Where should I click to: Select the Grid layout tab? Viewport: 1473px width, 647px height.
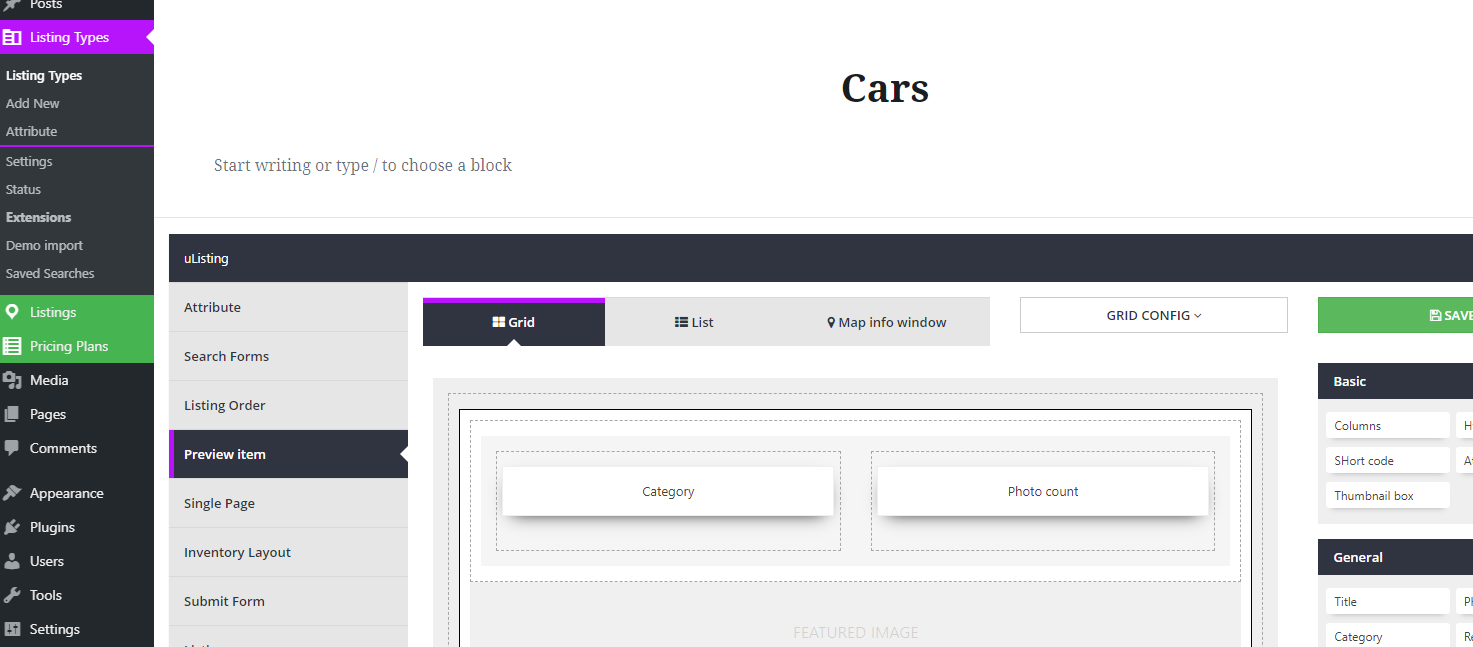513,322
